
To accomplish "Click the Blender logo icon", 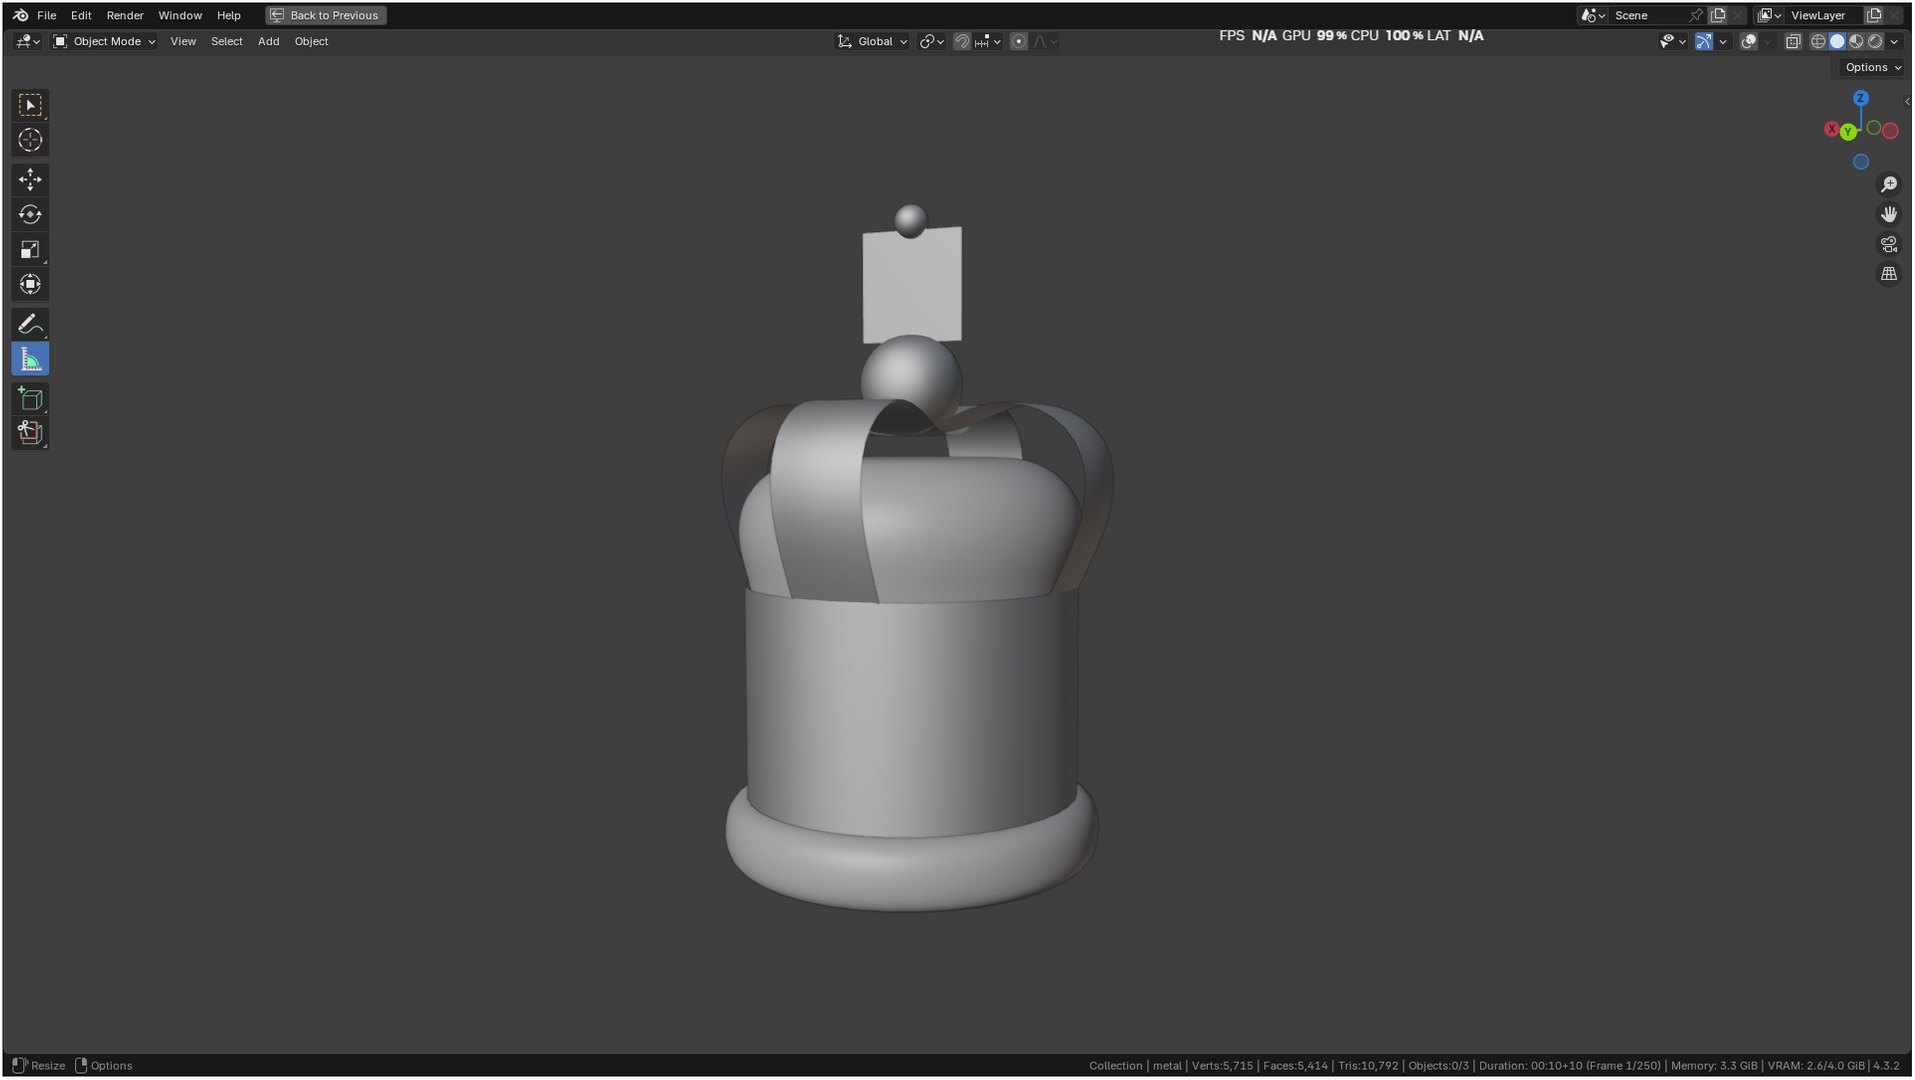I will (x=20, y=15).
